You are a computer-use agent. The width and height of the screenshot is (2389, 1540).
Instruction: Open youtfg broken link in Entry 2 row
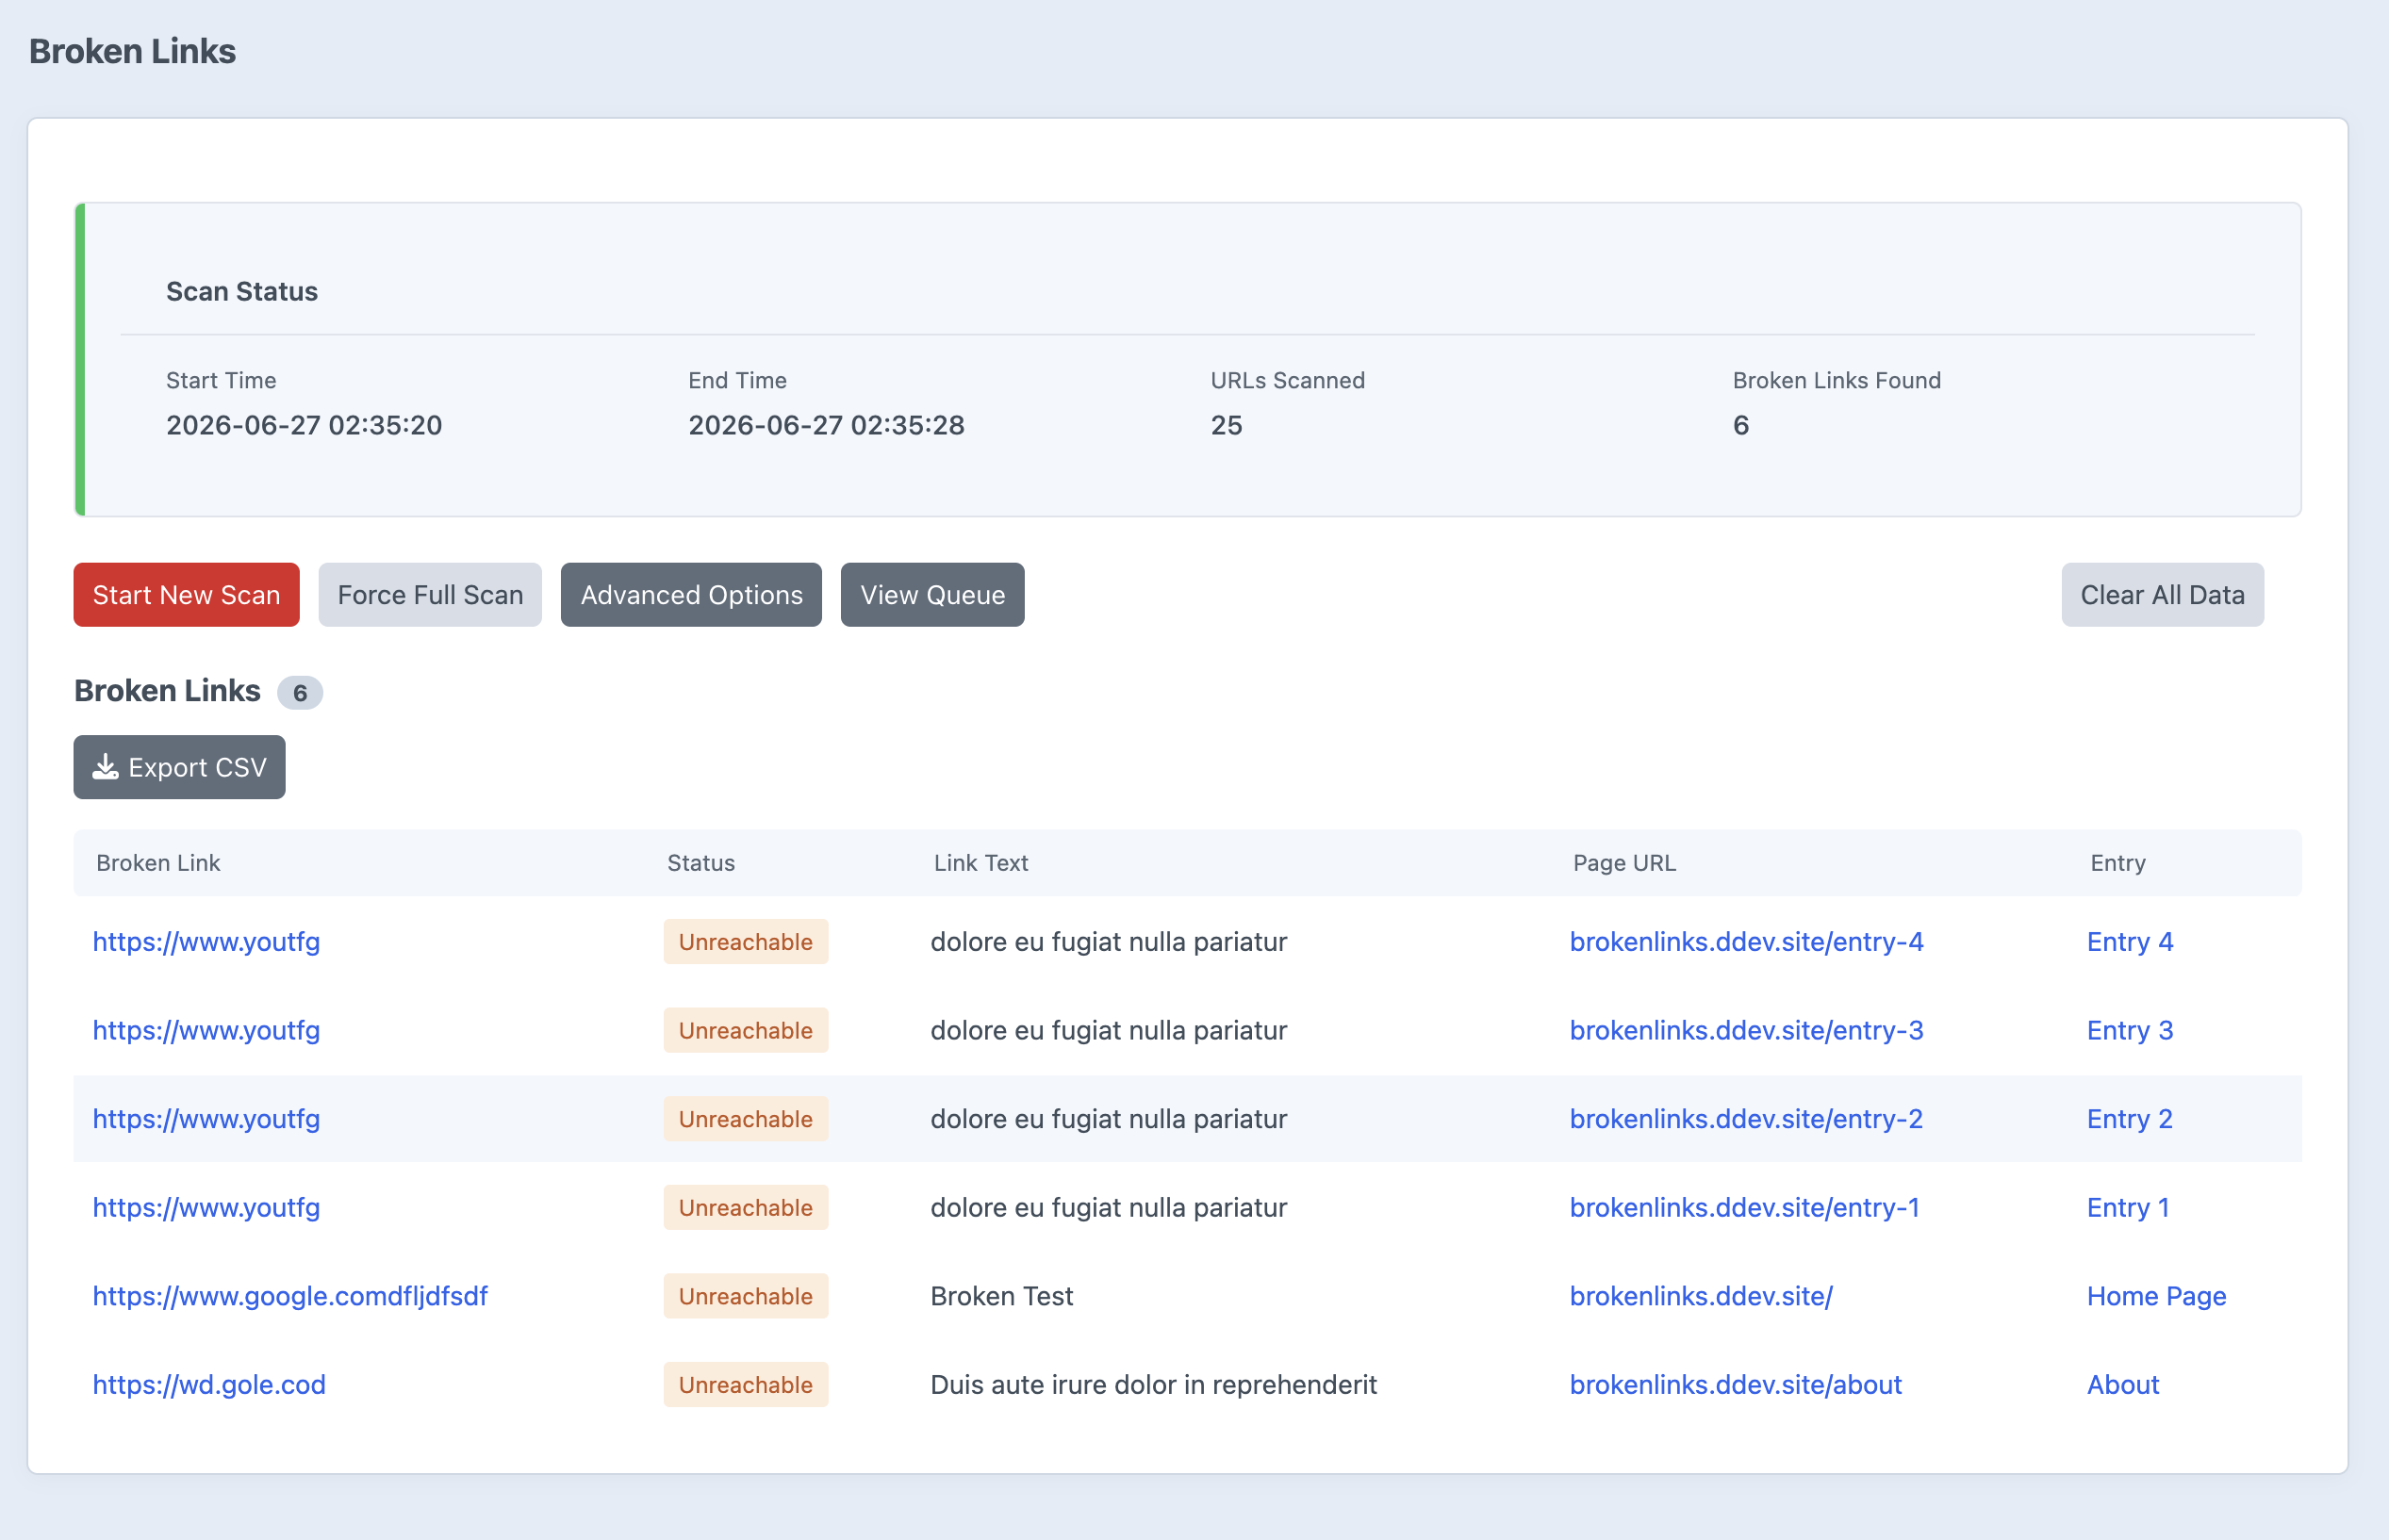[x=206, y=1119]
